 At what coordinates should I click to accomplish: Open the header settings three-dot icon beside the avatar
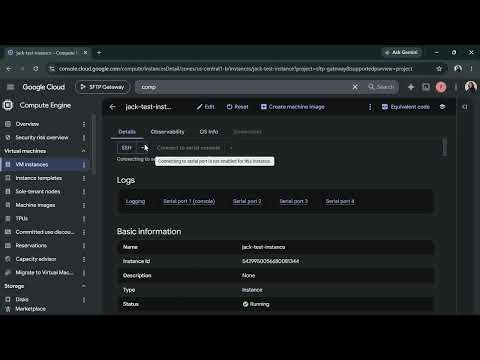[456, 87]
